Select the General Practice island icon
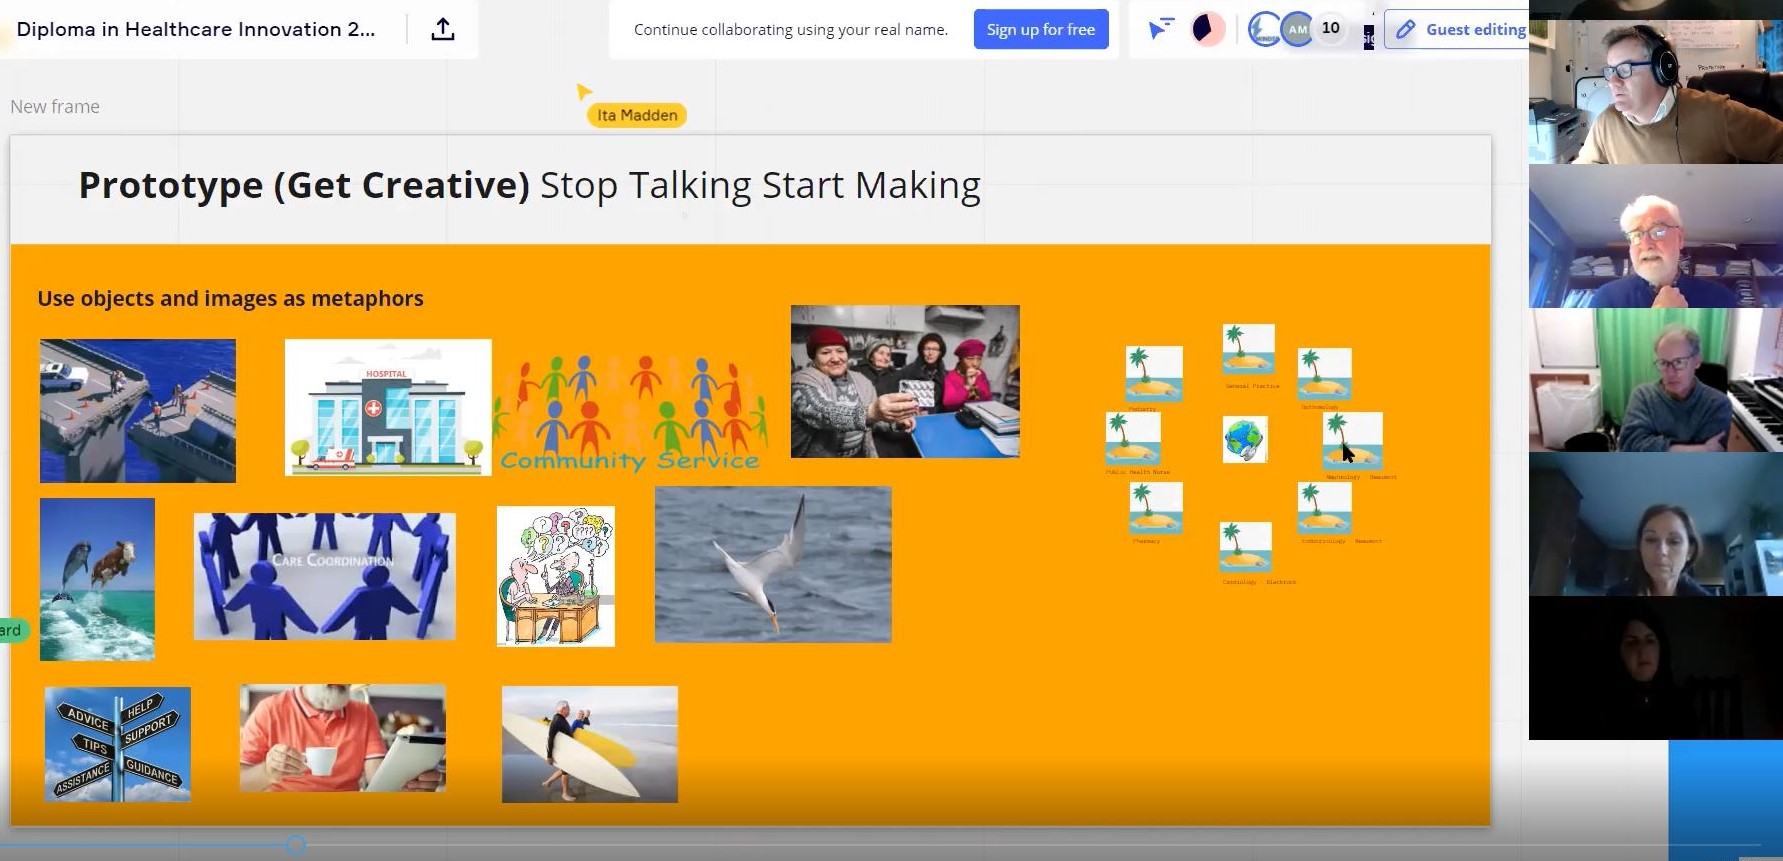Screen dimensions: 1783x861 1248,350
